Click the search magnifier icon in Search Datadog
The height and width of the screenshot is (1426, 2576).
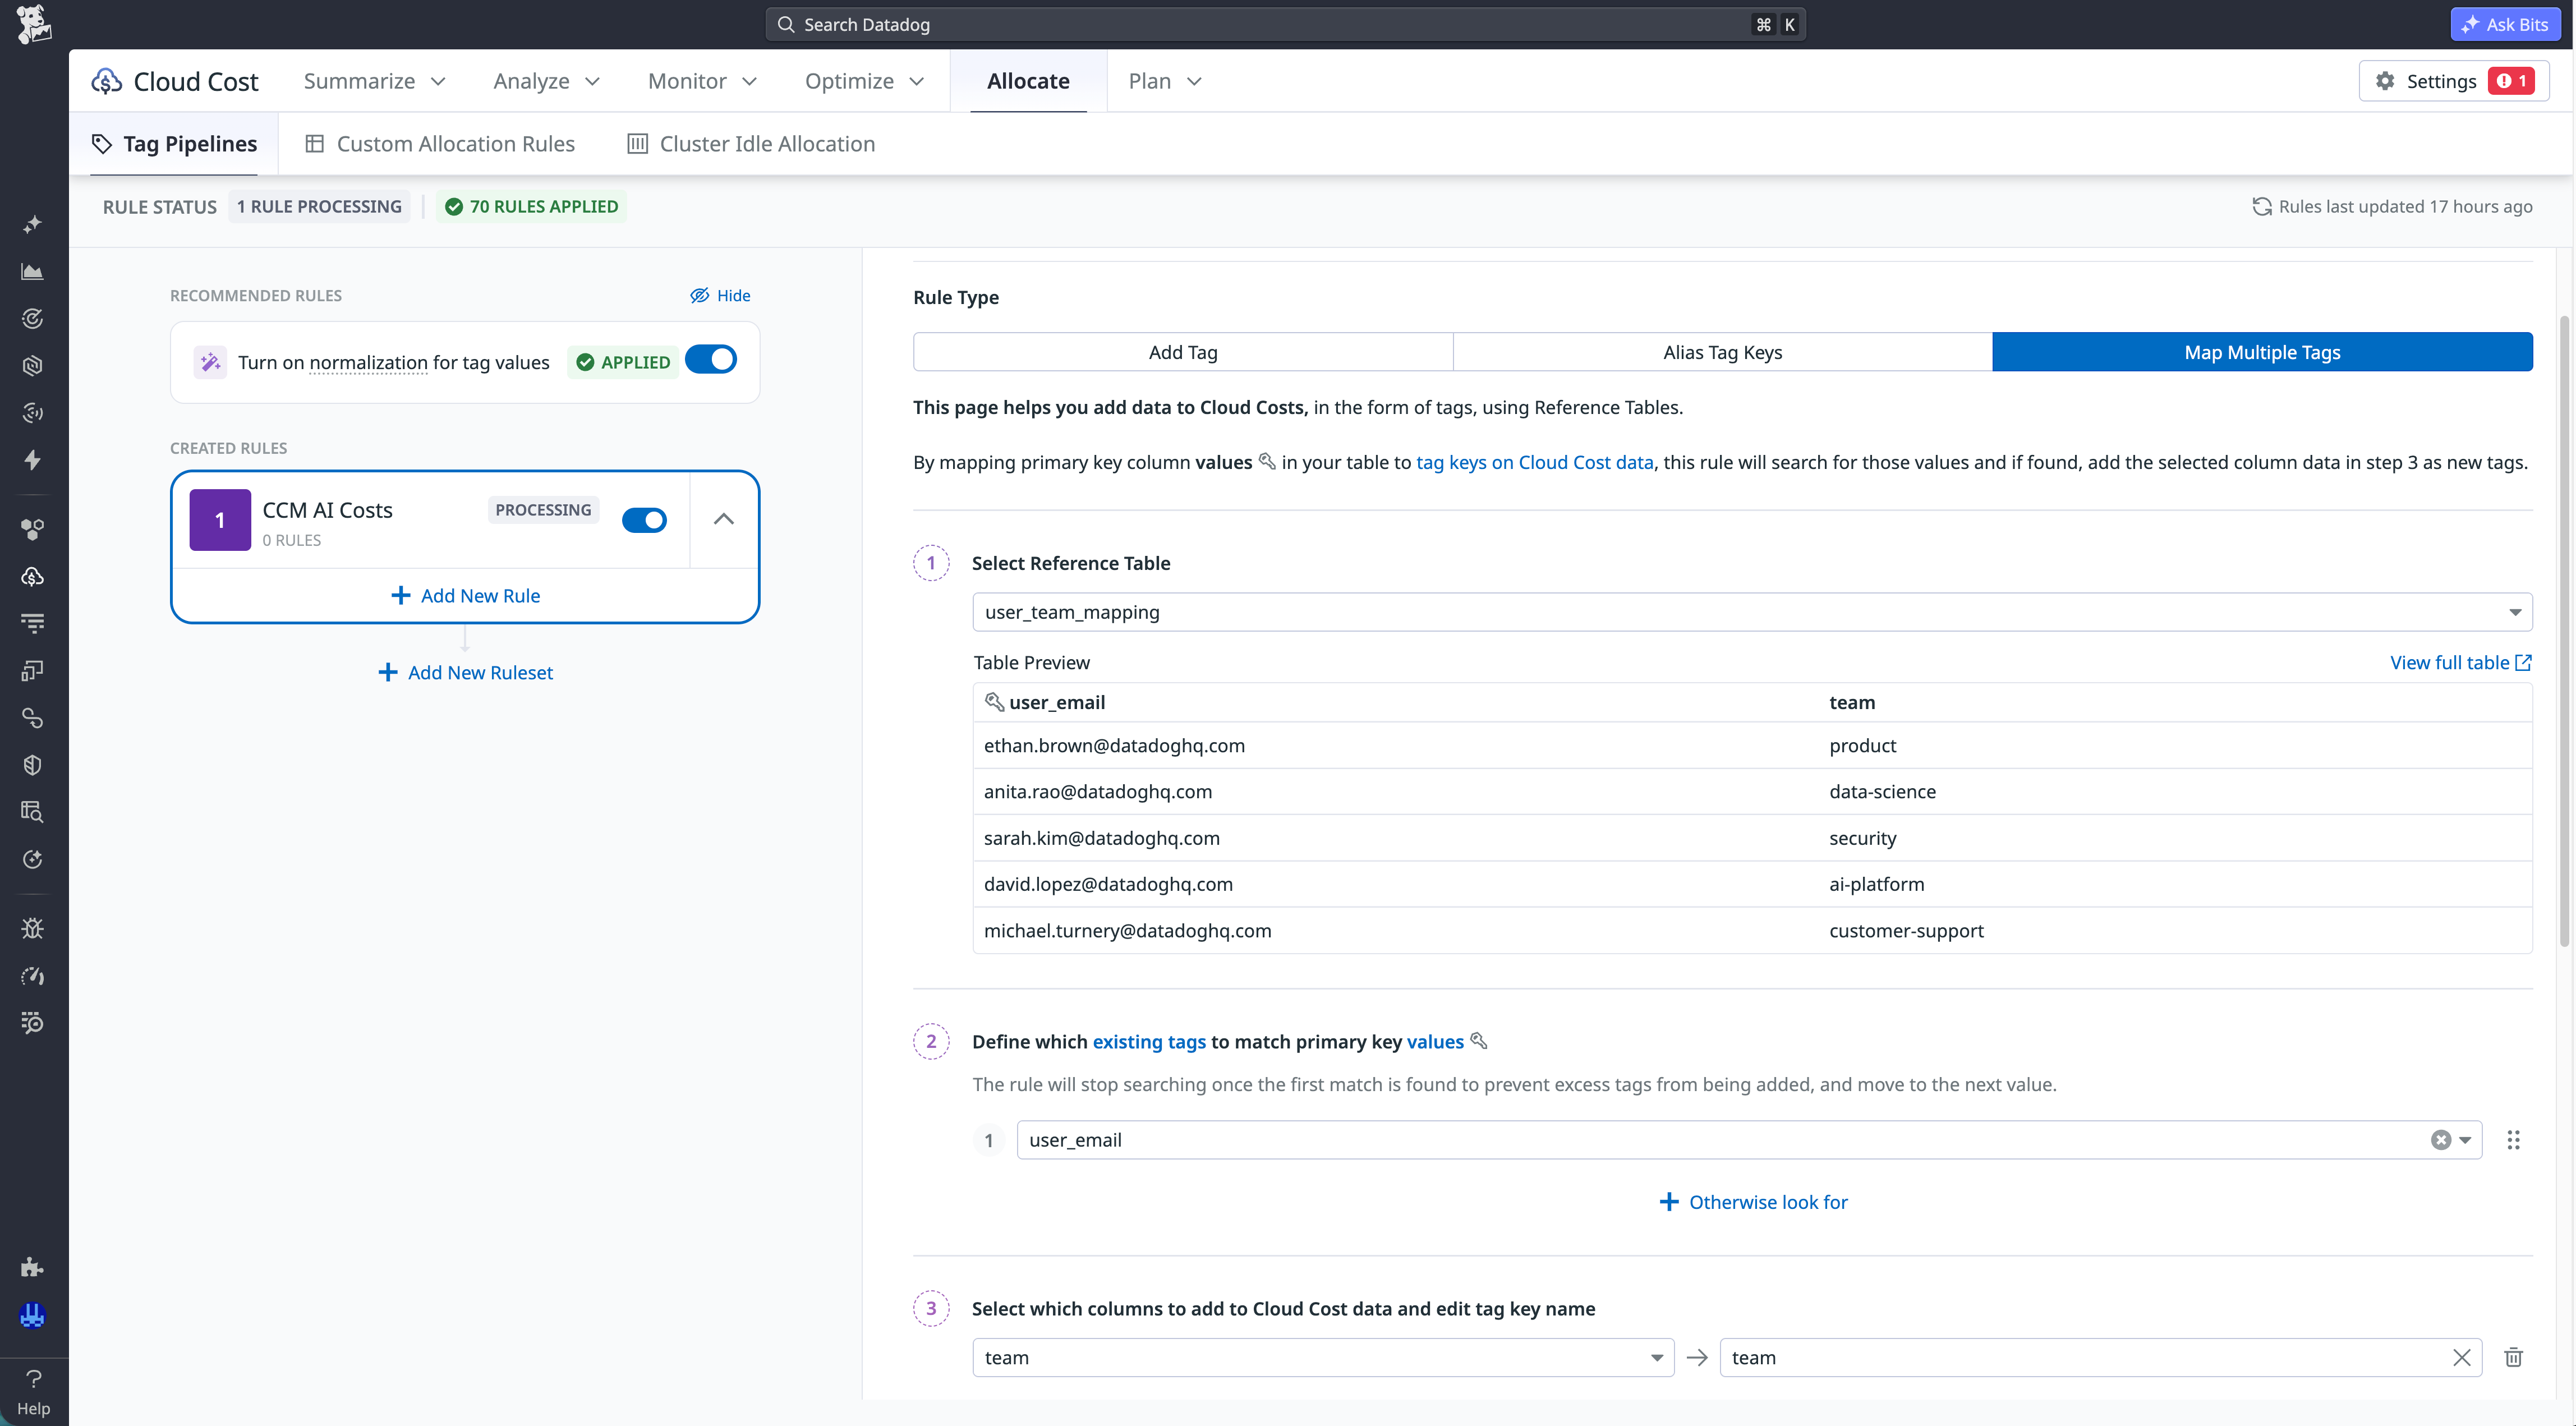[x=786, y=24]
